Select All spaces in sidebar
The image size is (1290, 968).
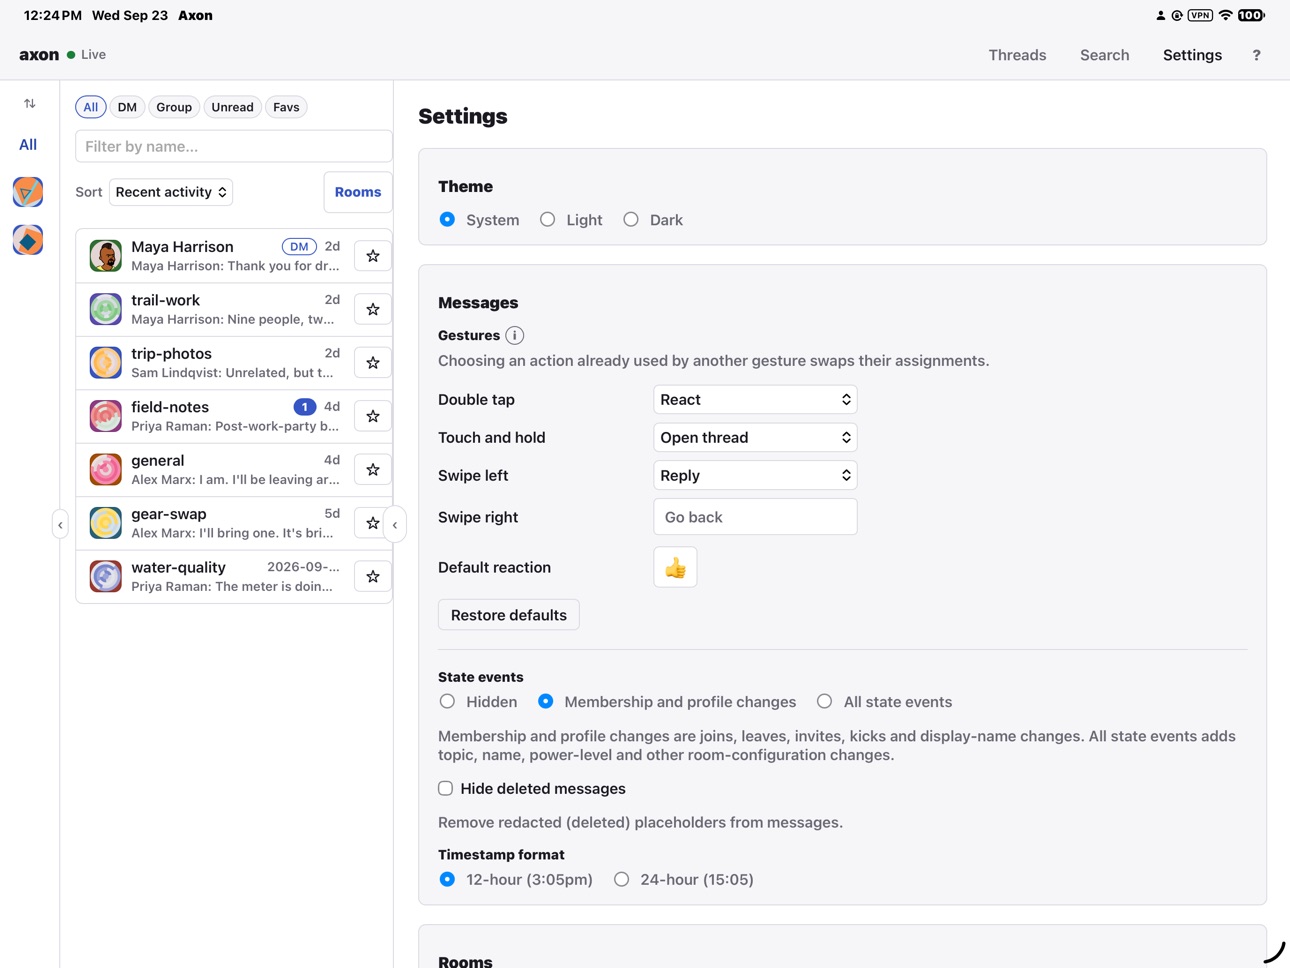point(28,145)
